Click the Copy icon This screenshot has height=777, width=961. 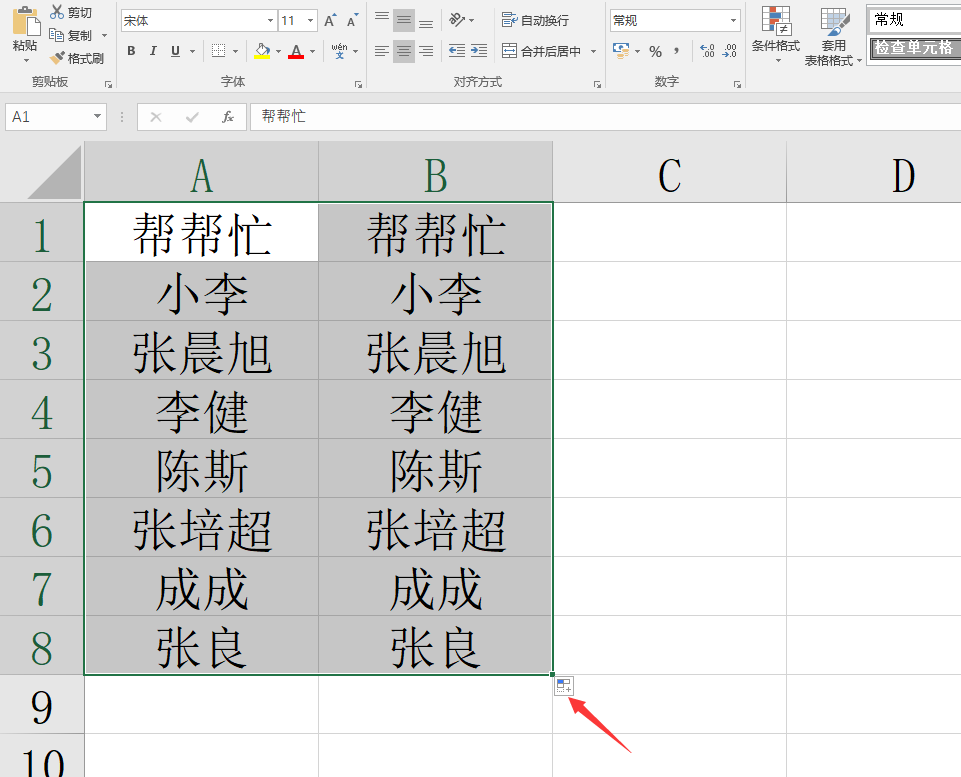(x=56, y=35)
